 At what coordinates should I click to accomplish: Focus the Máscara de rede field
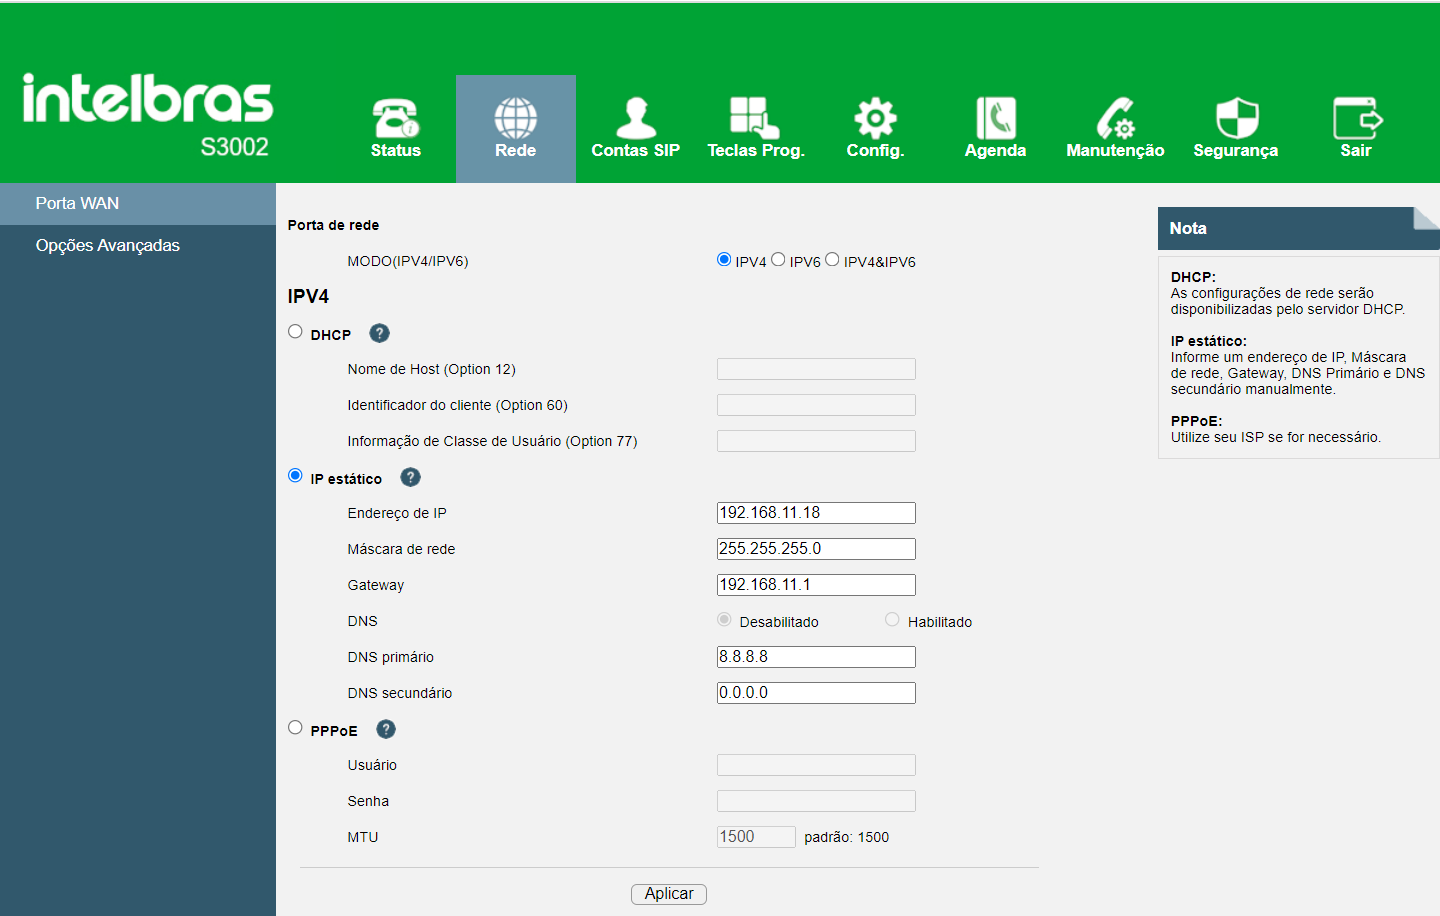(816, 549)
